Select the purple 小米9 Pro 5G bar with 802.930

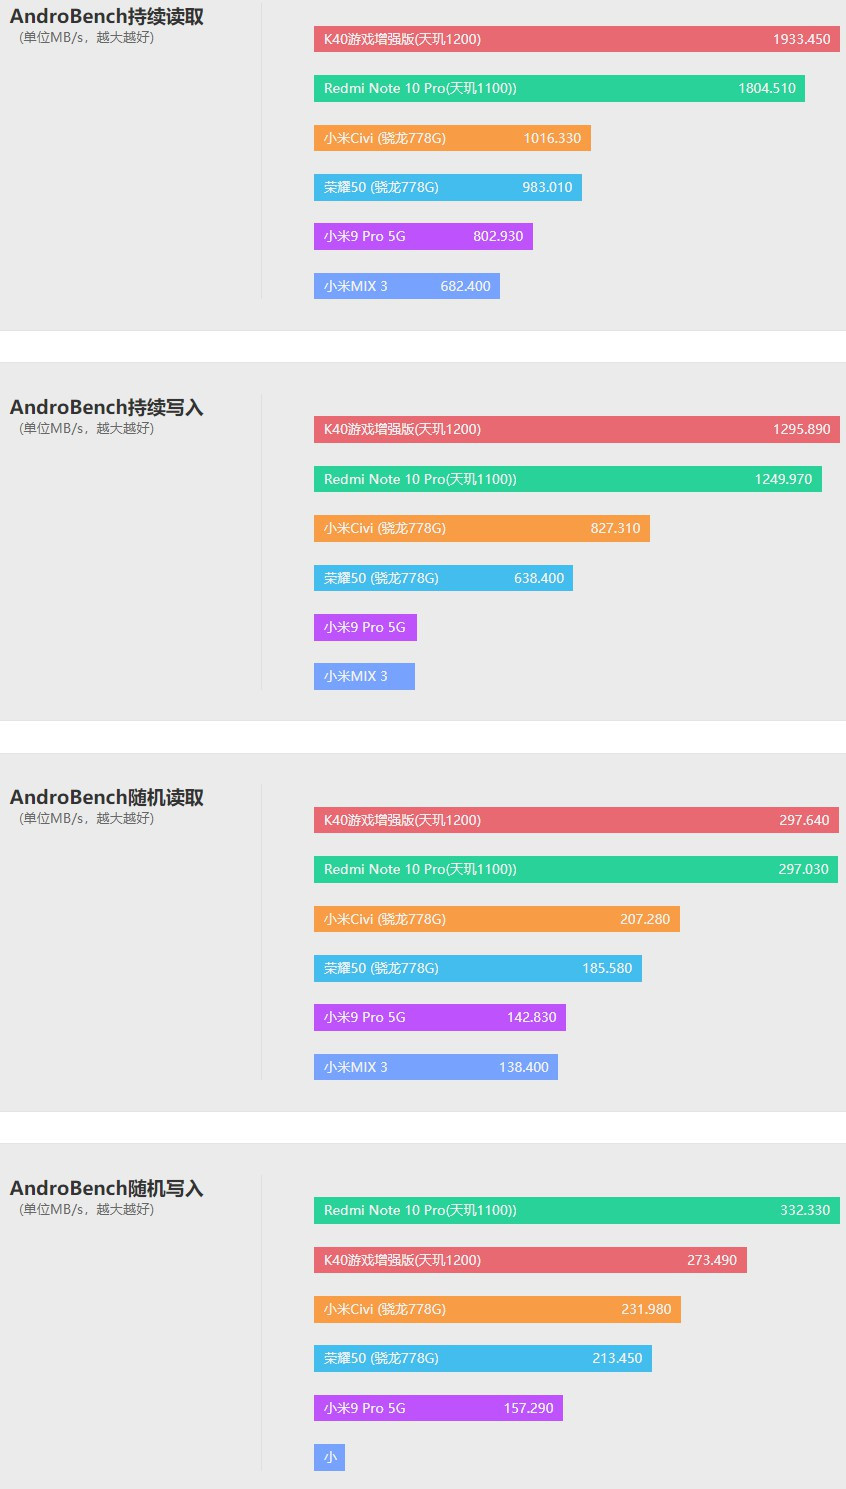pos(423,236)
